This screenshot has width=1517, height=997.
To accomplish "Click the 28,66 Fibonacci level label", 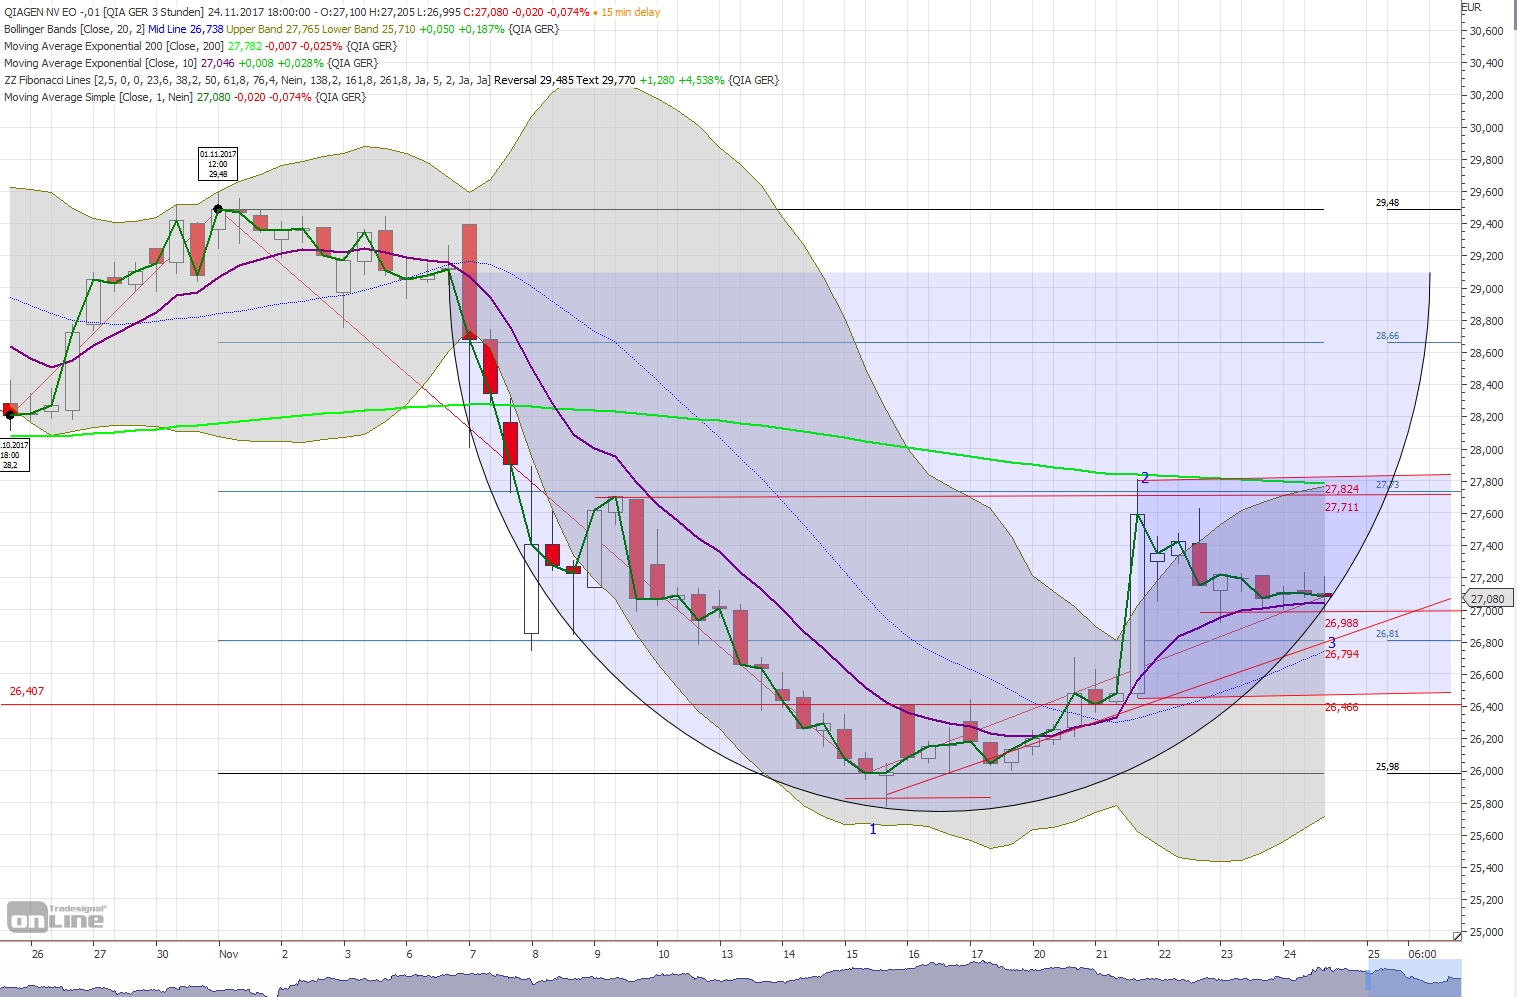I will (x=1387, y=336).
